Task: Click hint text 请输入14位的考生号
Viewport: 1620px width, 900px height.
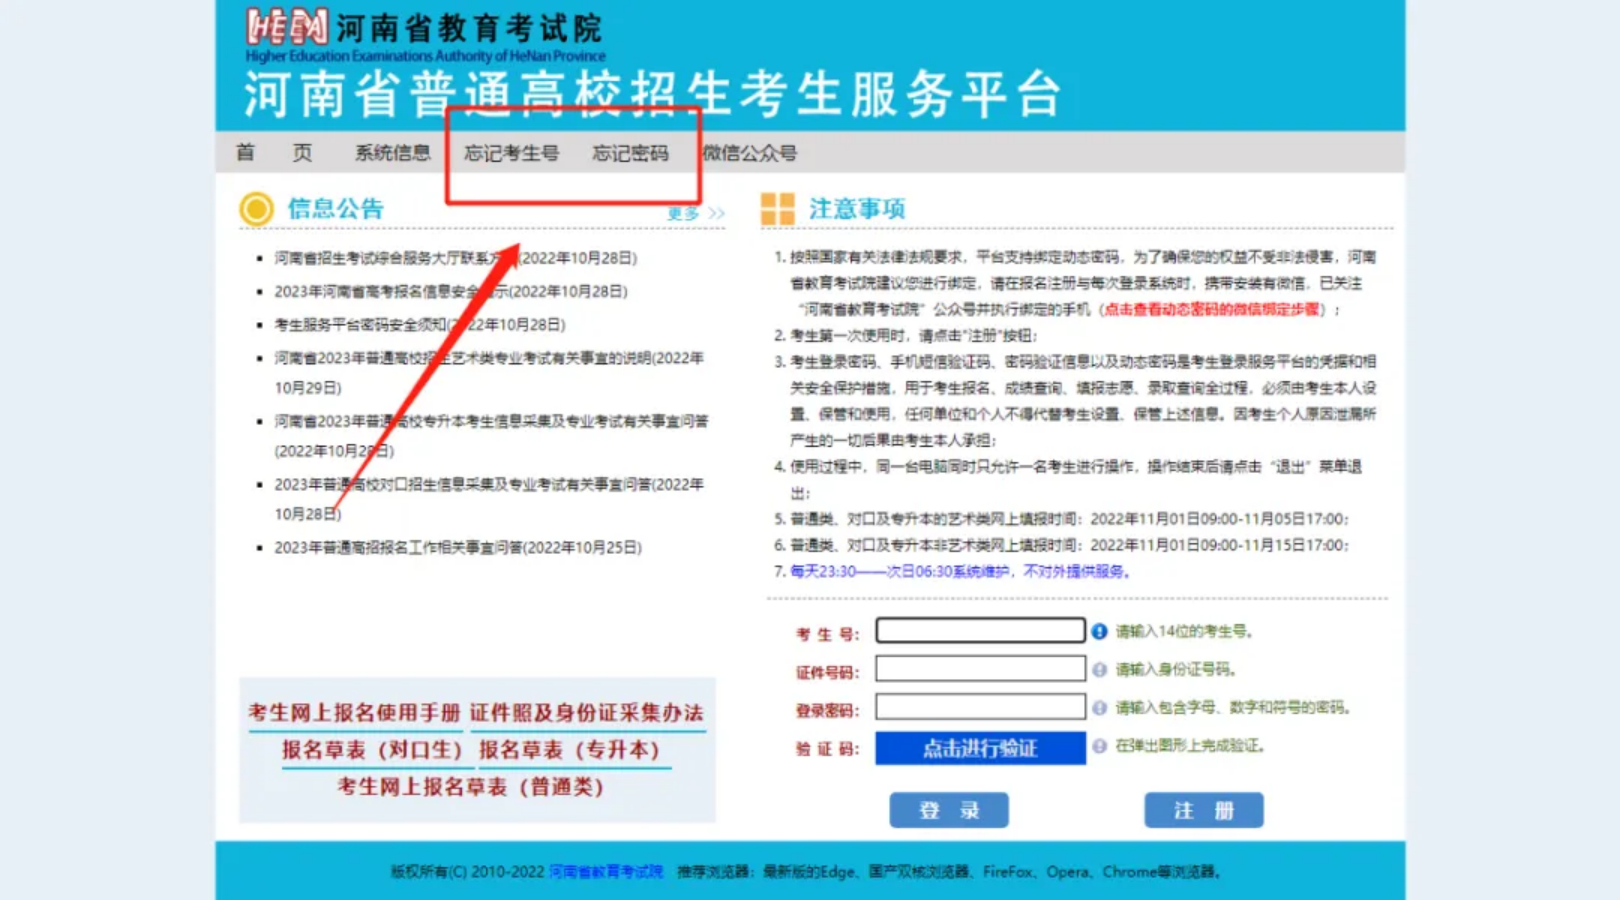Action: [1184, 631]
